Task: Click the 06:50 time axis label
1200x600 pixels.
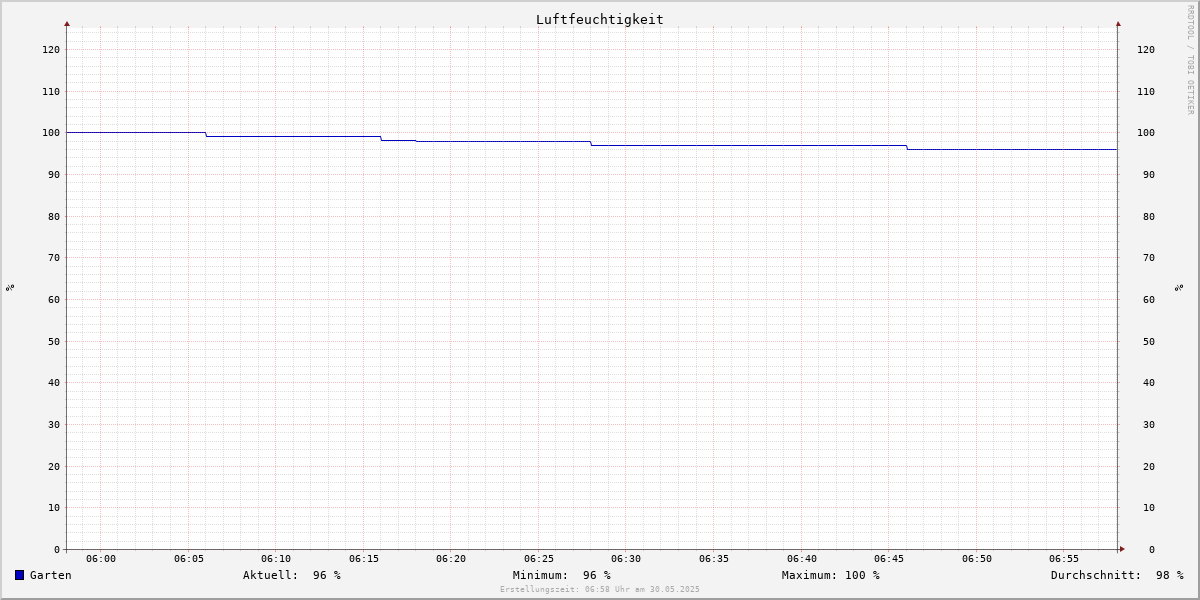Action: 977,559
